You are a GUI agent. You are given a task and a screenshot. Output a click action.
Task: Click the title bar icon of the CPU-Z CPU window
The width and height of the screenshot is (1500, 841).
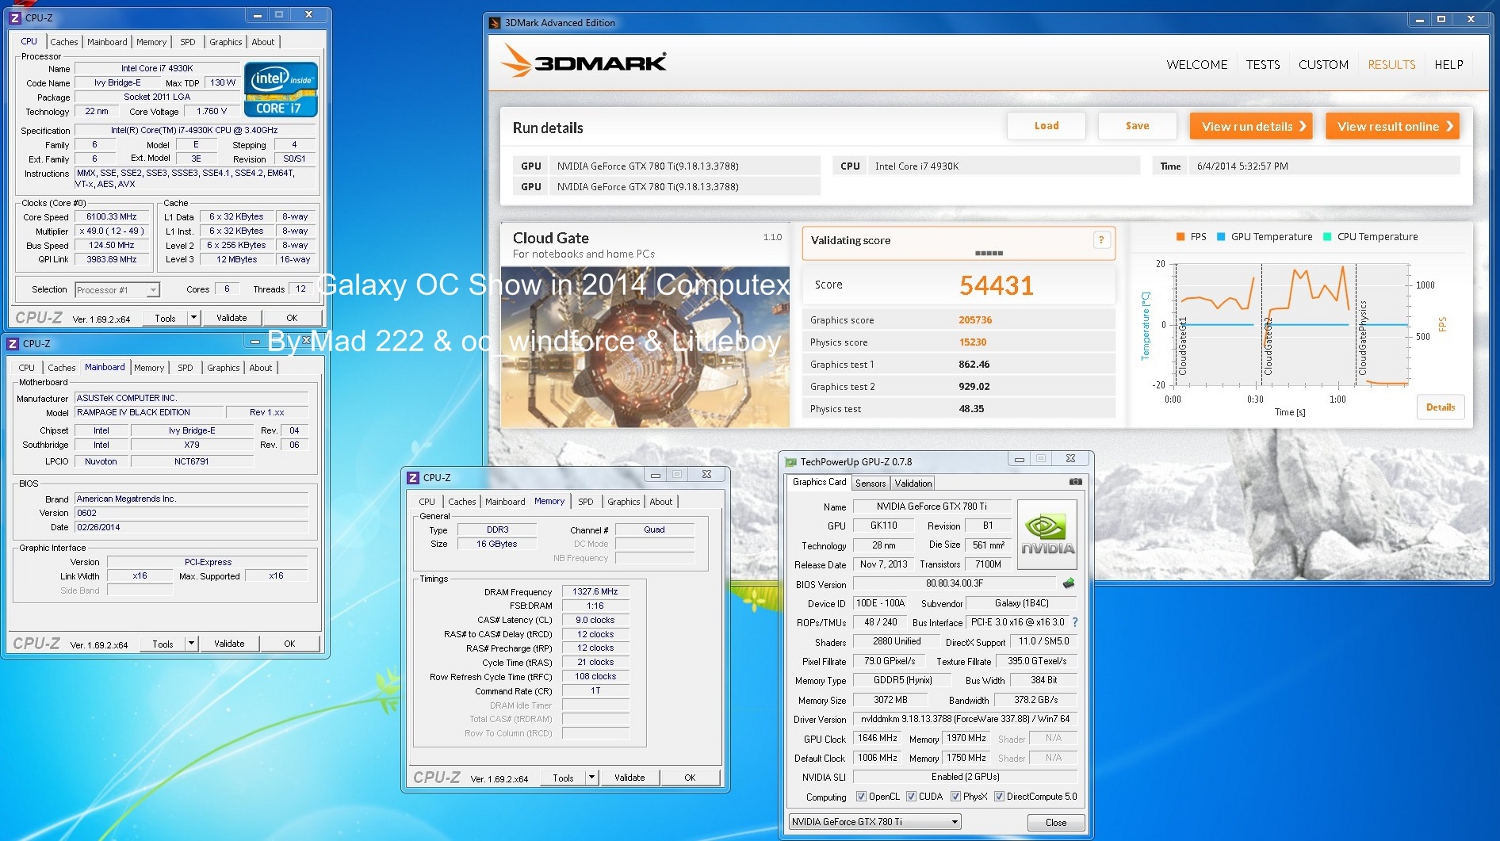pyautogui.click(x=15, y=17)
